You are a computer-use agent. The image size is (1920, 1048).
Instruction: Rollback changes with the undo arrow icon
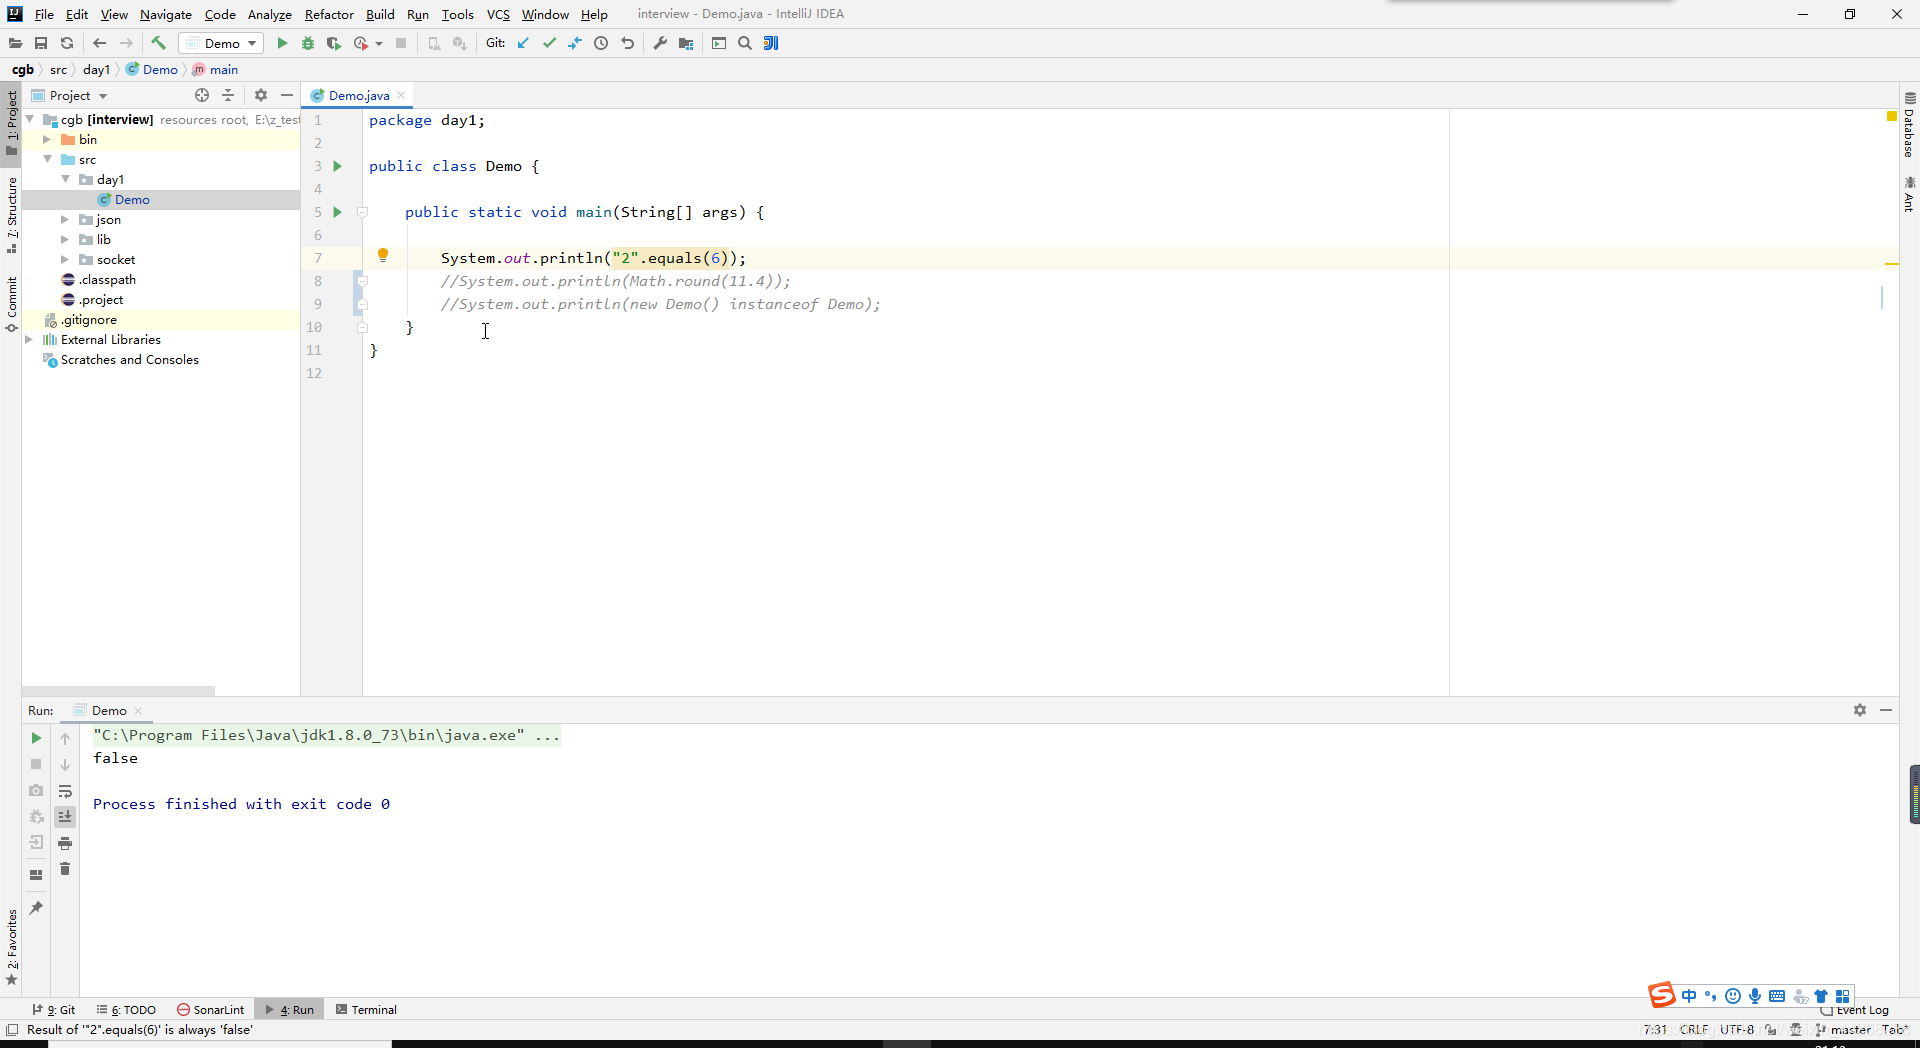coord(627,43)
